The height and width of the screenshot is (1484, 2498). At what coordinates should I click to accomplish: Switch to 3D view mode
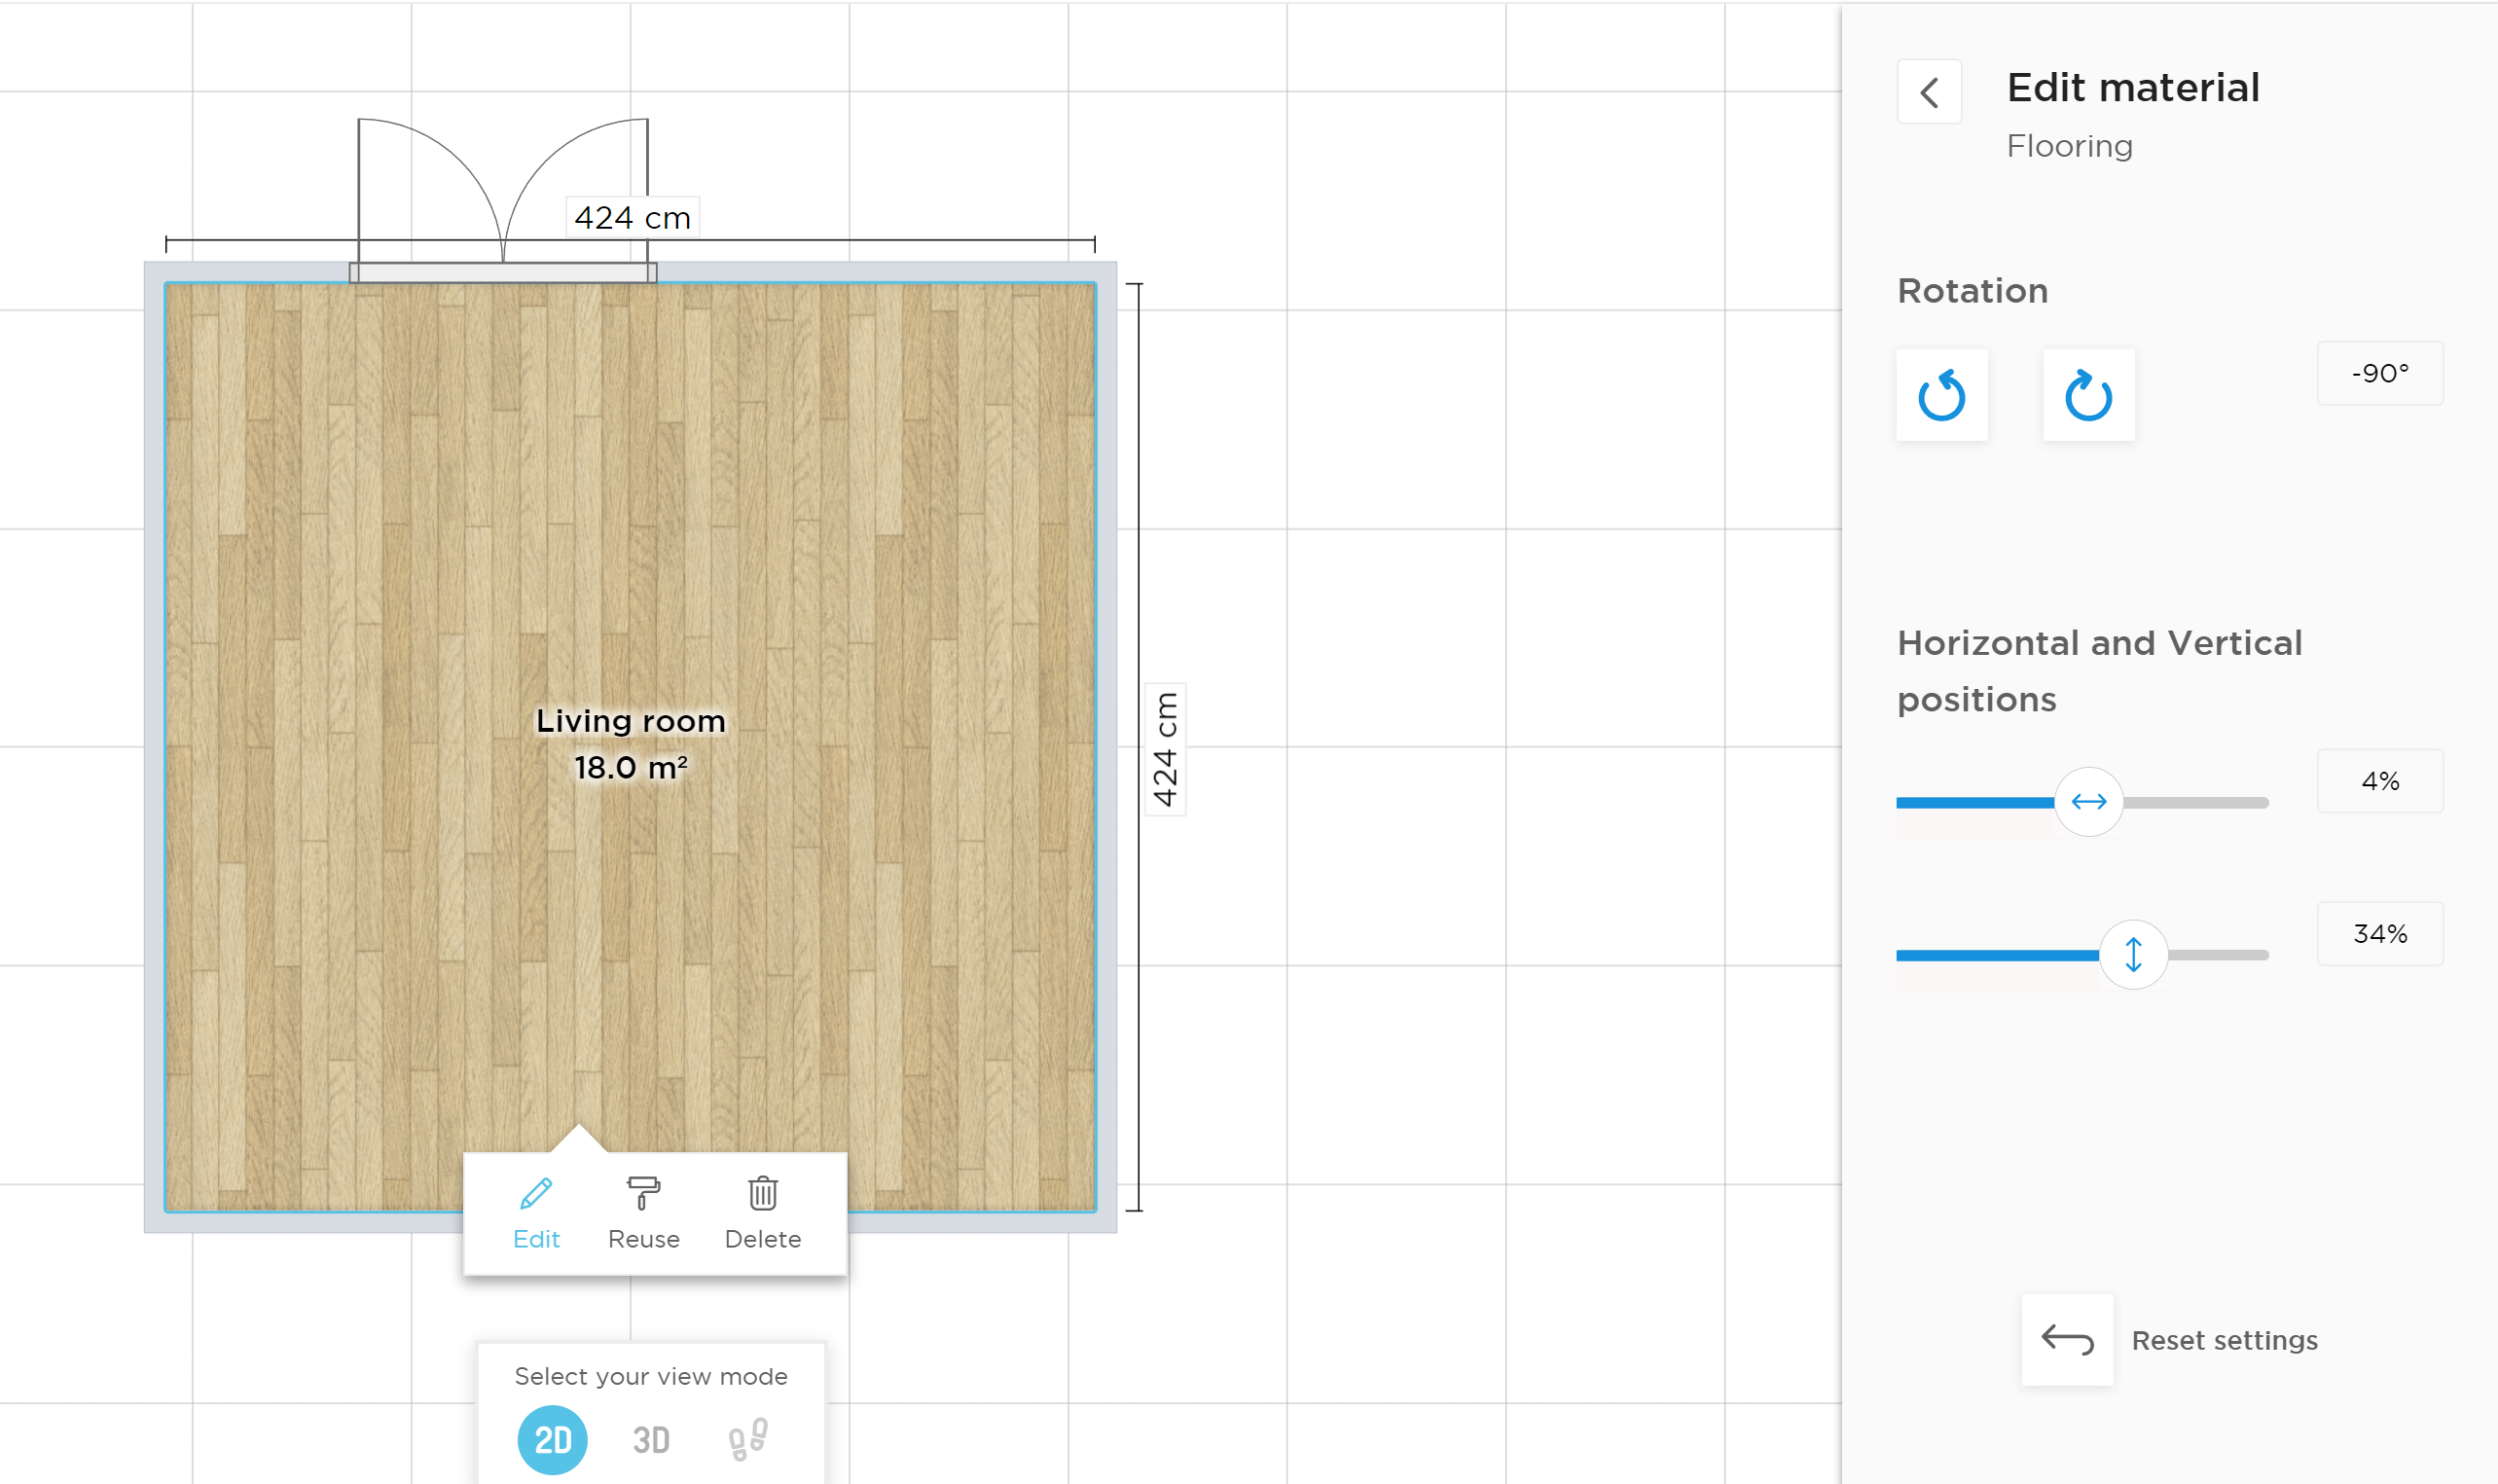point(652,1438)
